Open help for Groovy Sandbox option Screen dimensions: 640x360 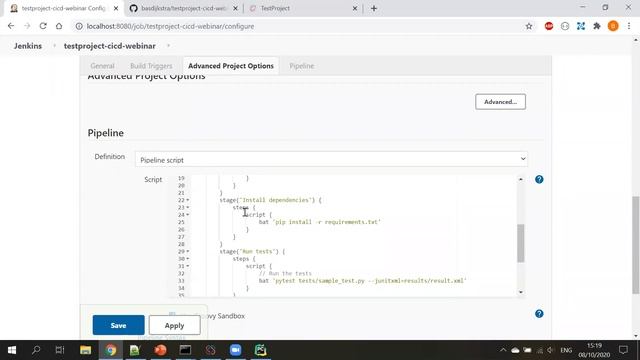pyautogui.click(x=539, y=314)
